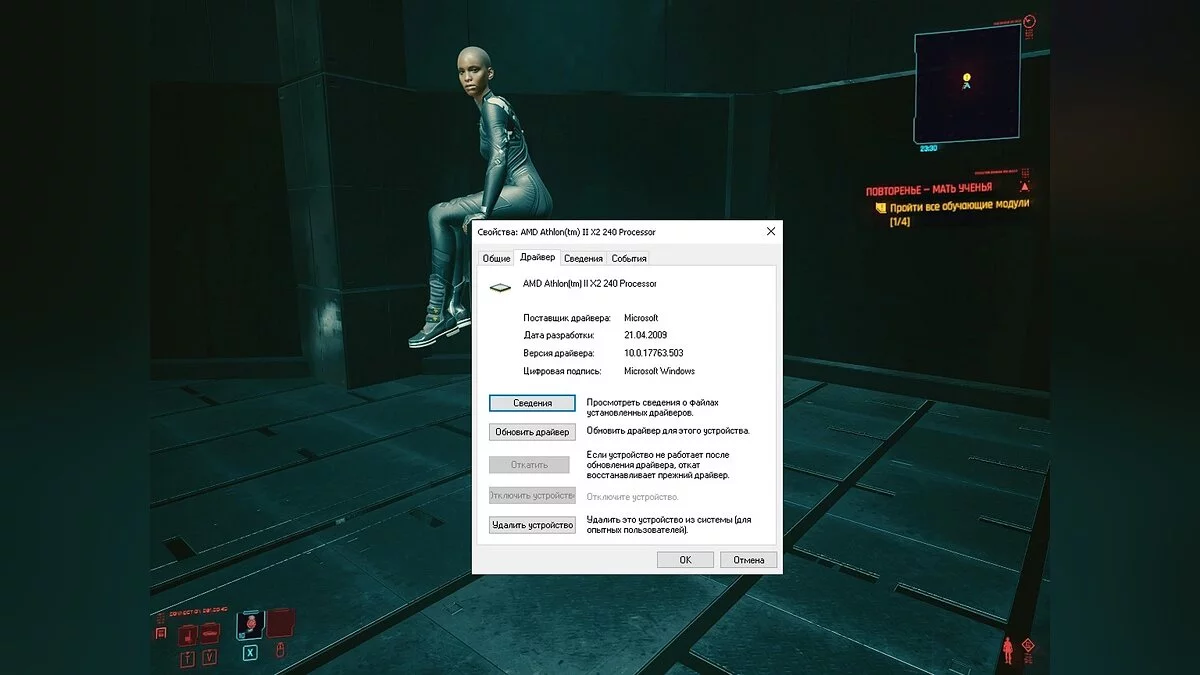The image size is (1200, 675).
Task: Confirm the dialog with the OK button
Action: point(685,559)
